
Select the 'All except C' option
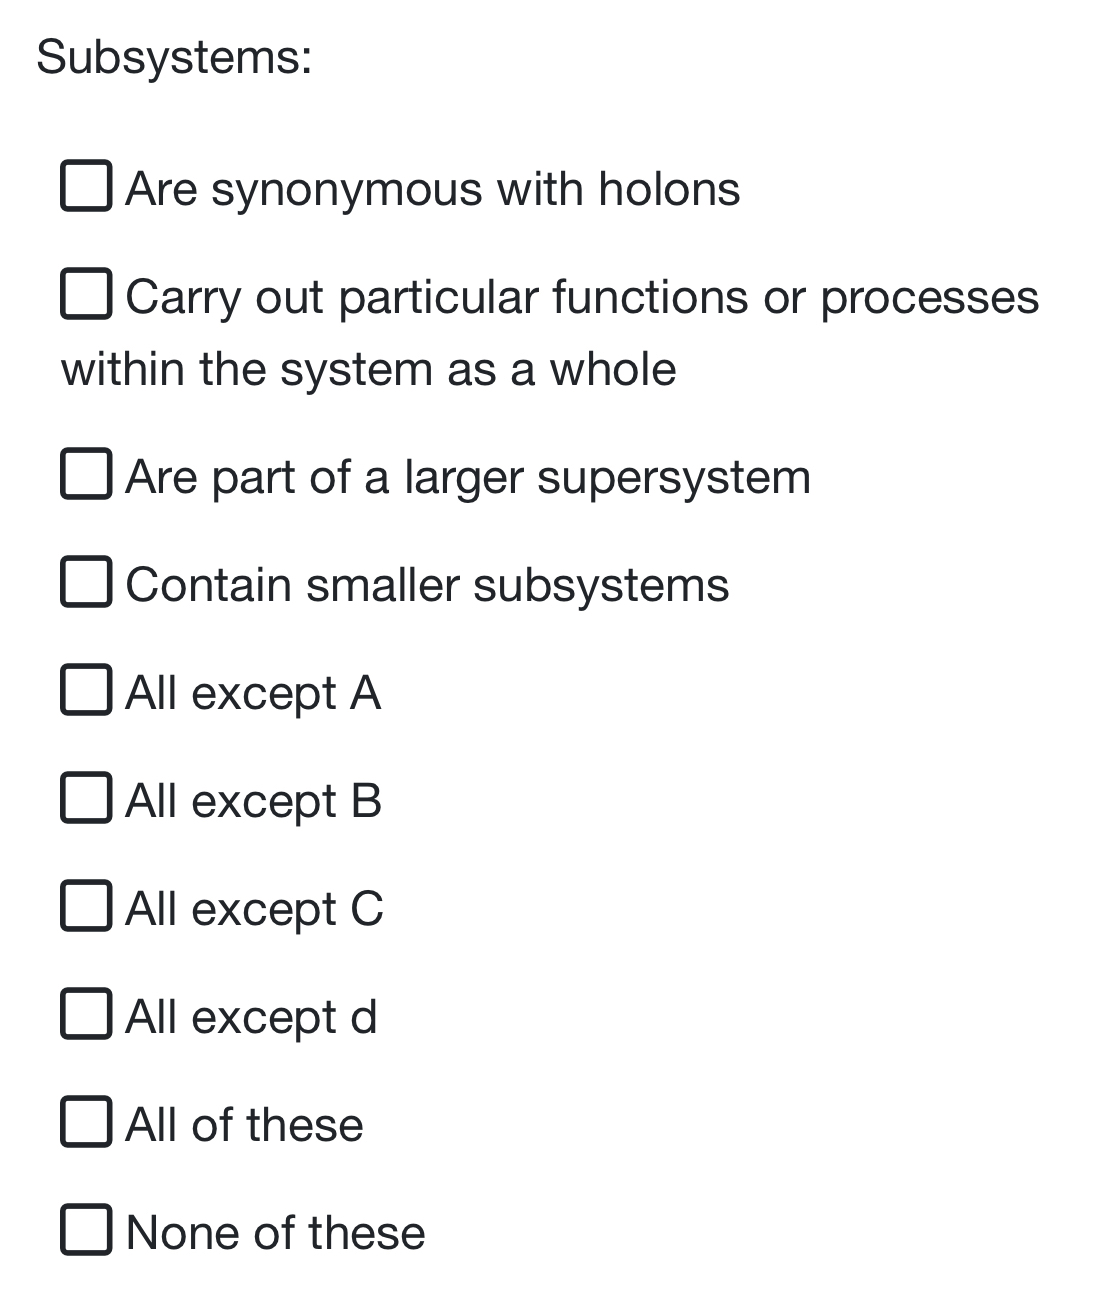click(87, 907)
